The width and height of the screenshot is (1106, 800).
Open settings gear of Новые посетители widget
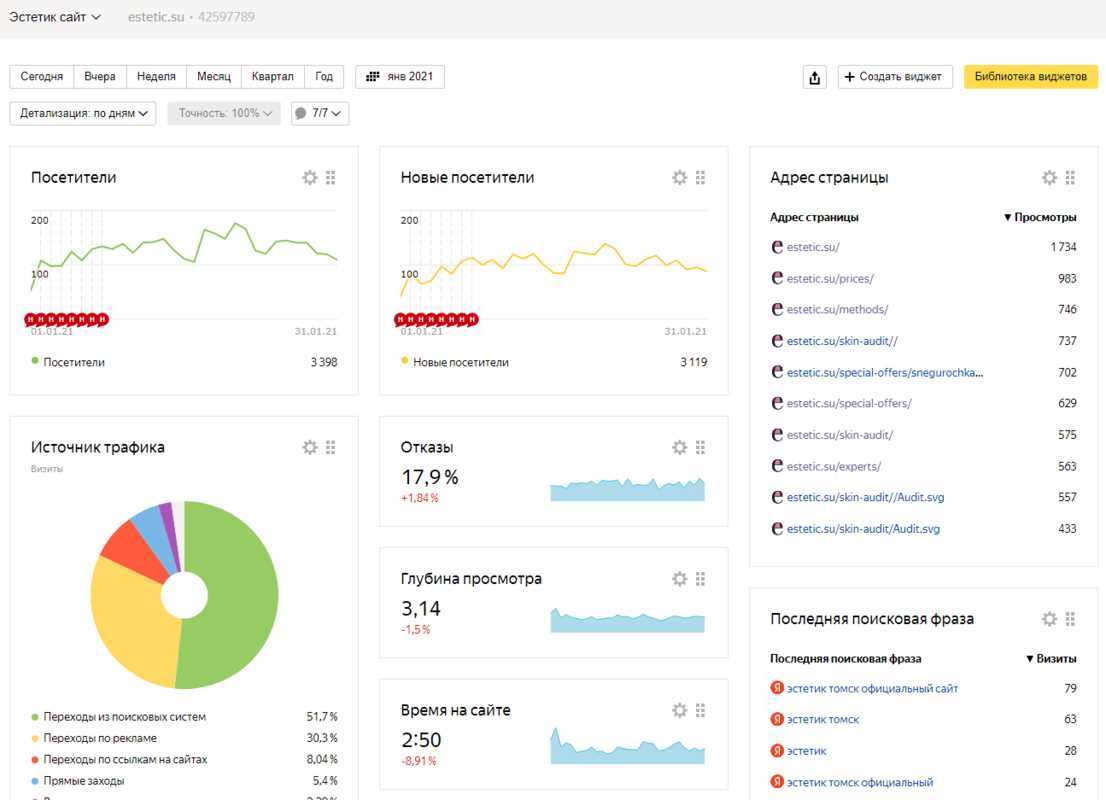679,178
